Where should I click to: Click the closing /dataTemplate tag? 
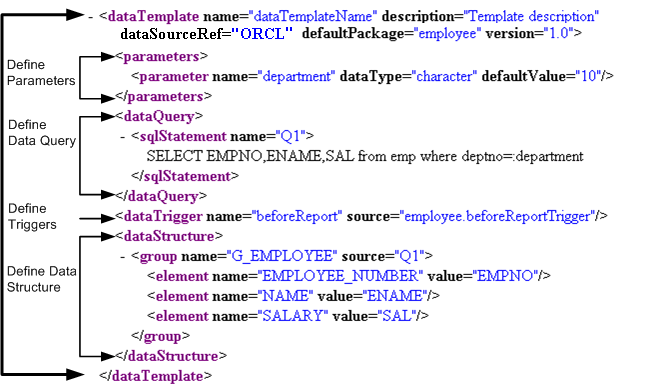(x=156, y=376)
